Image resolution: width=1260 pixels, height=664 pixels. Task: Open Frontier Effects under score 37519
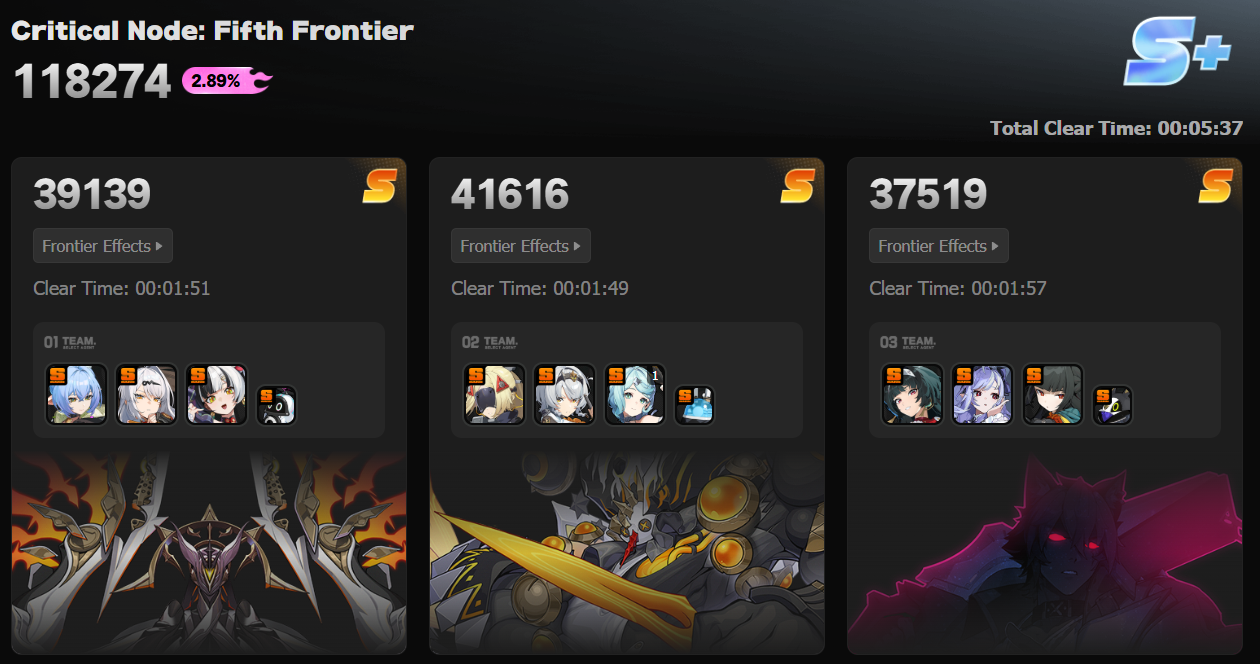939,246
